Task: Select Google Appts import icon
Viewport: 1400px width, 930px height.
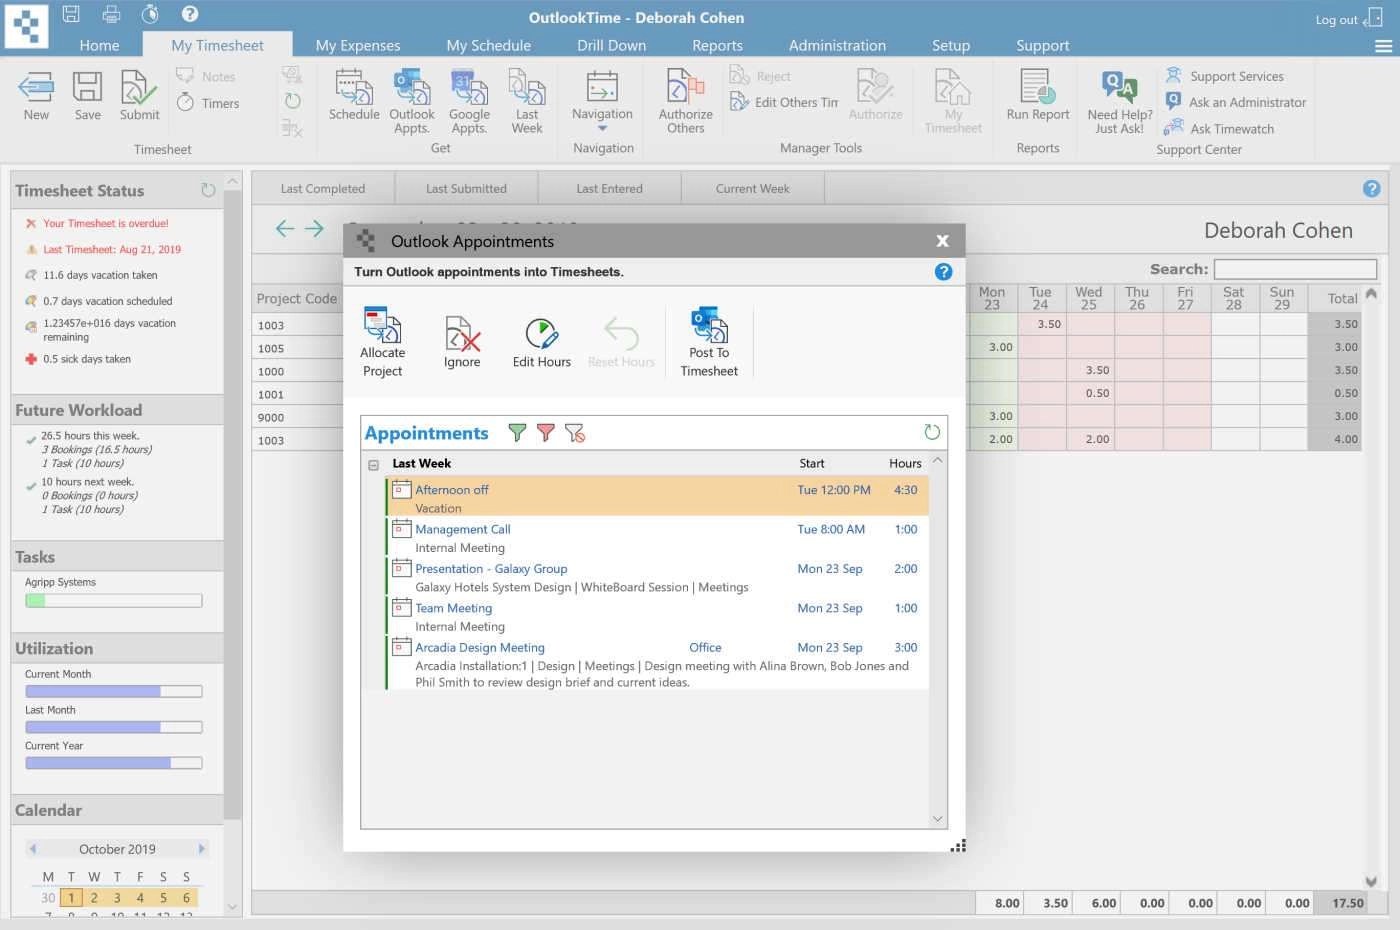Action: click(469, 95)
